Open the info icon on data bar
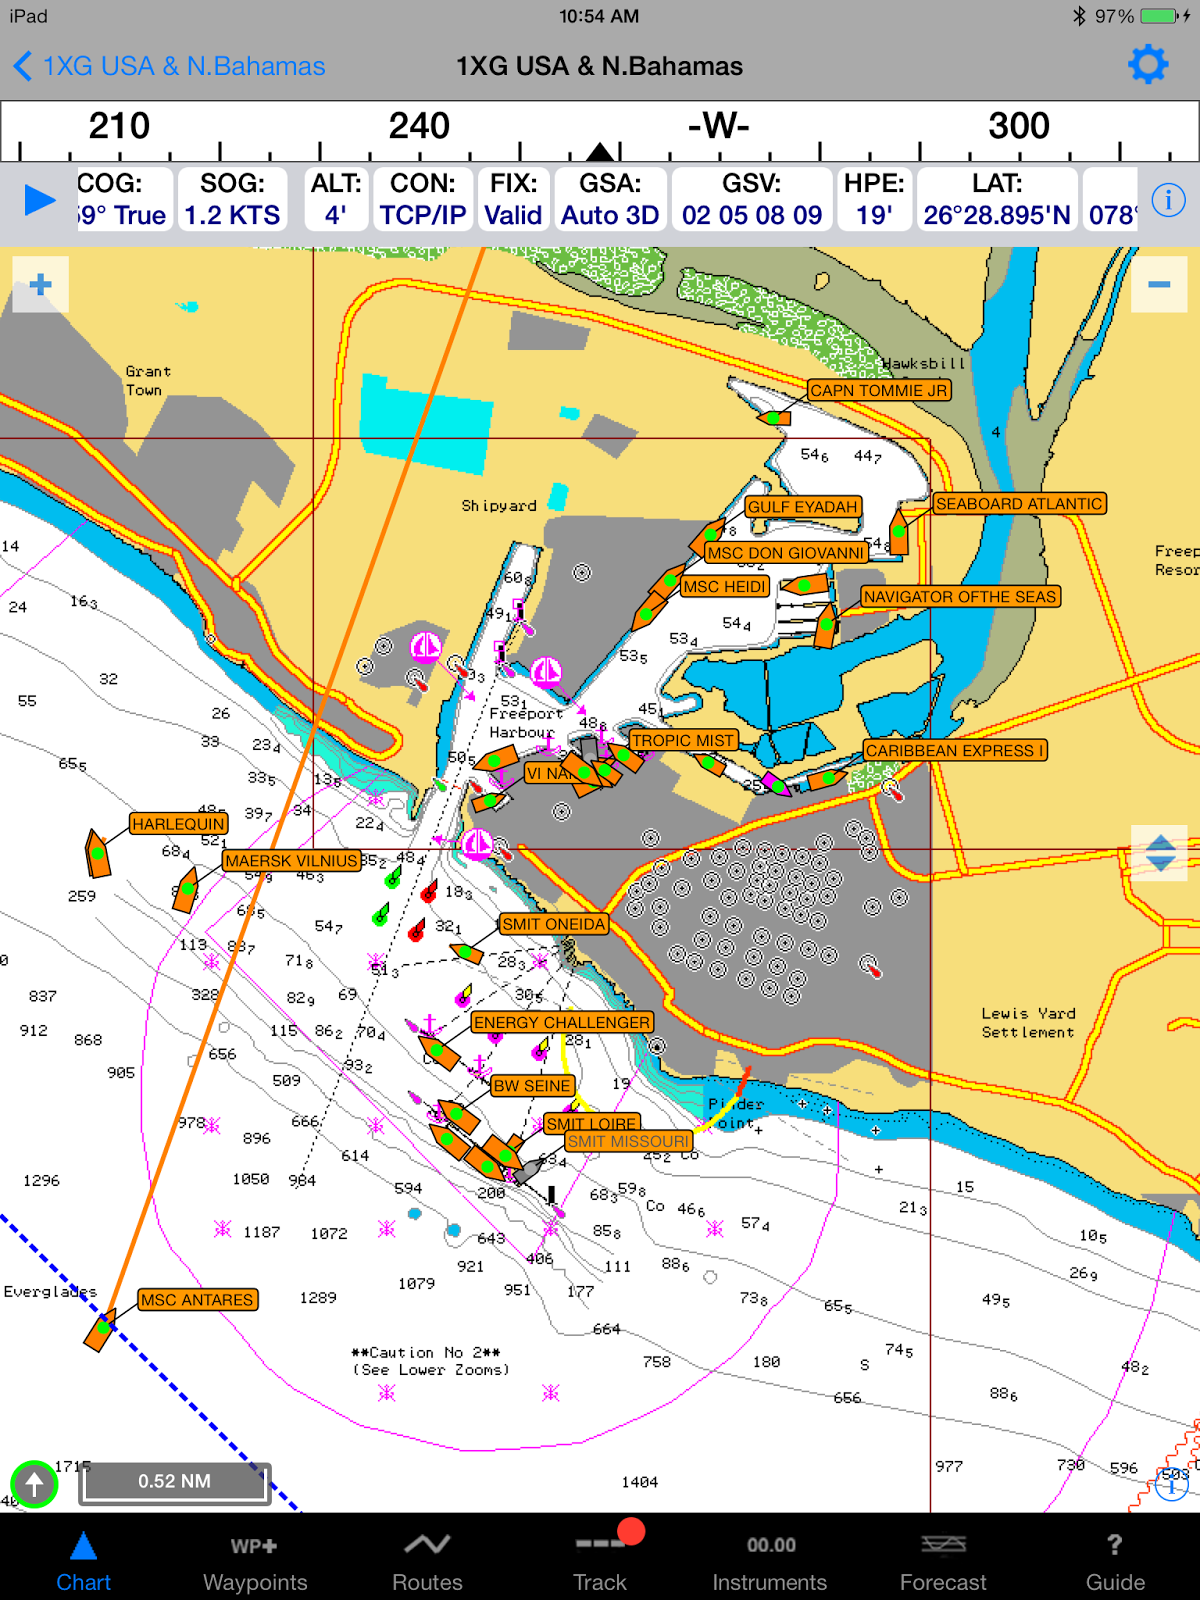1200x1600 pixels. click(1168, 200)
